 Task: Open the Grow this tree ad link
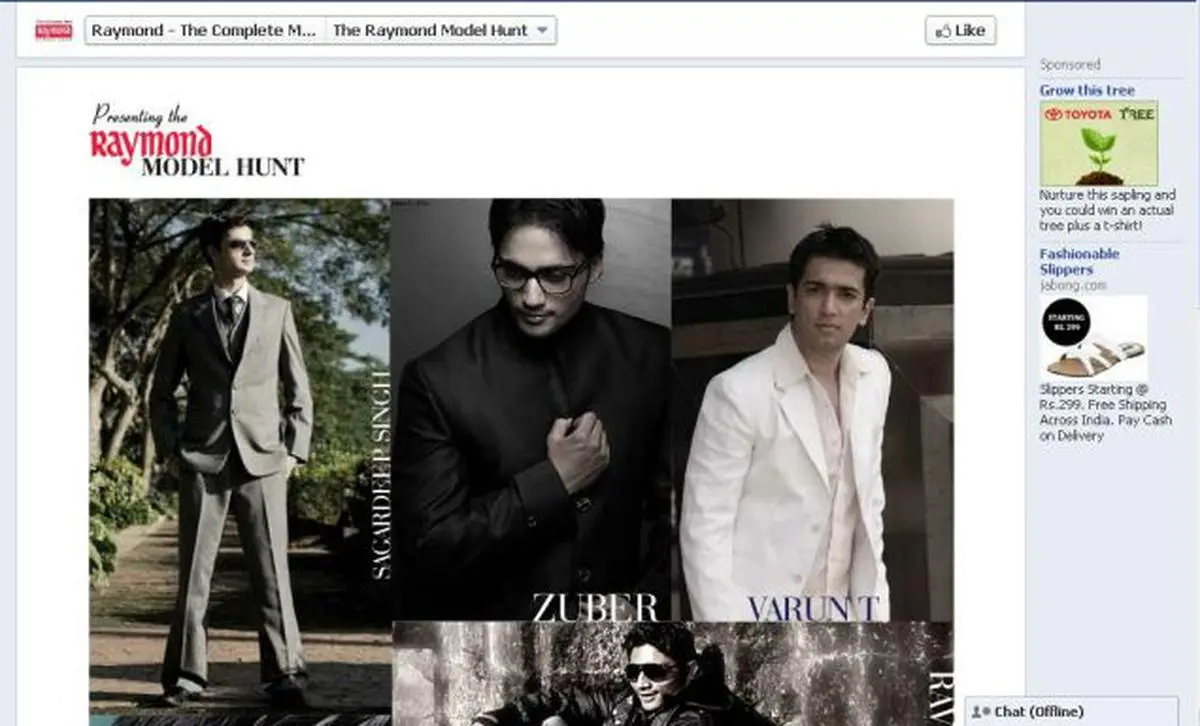pyautogui.click(x=1087, y=90)
